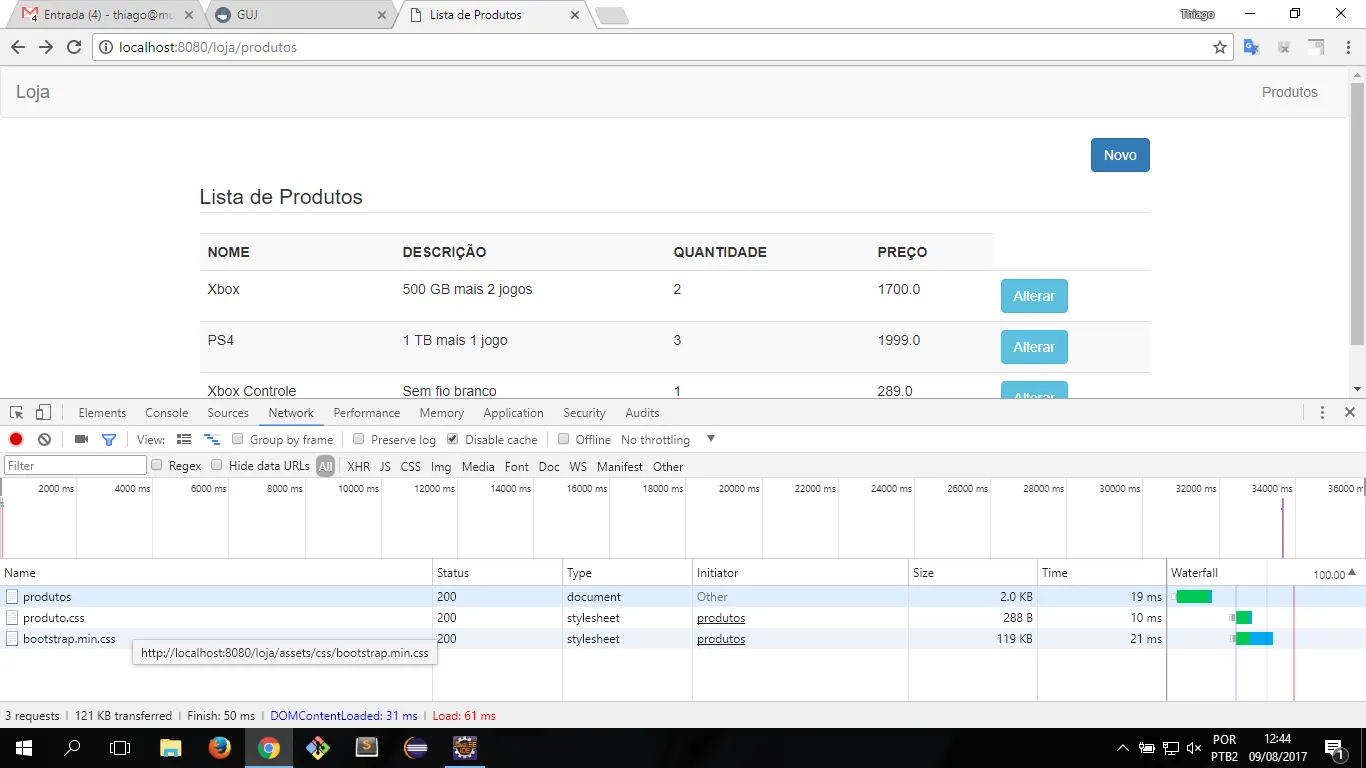Open Sublime Text from the taskbar

point(367,748)
